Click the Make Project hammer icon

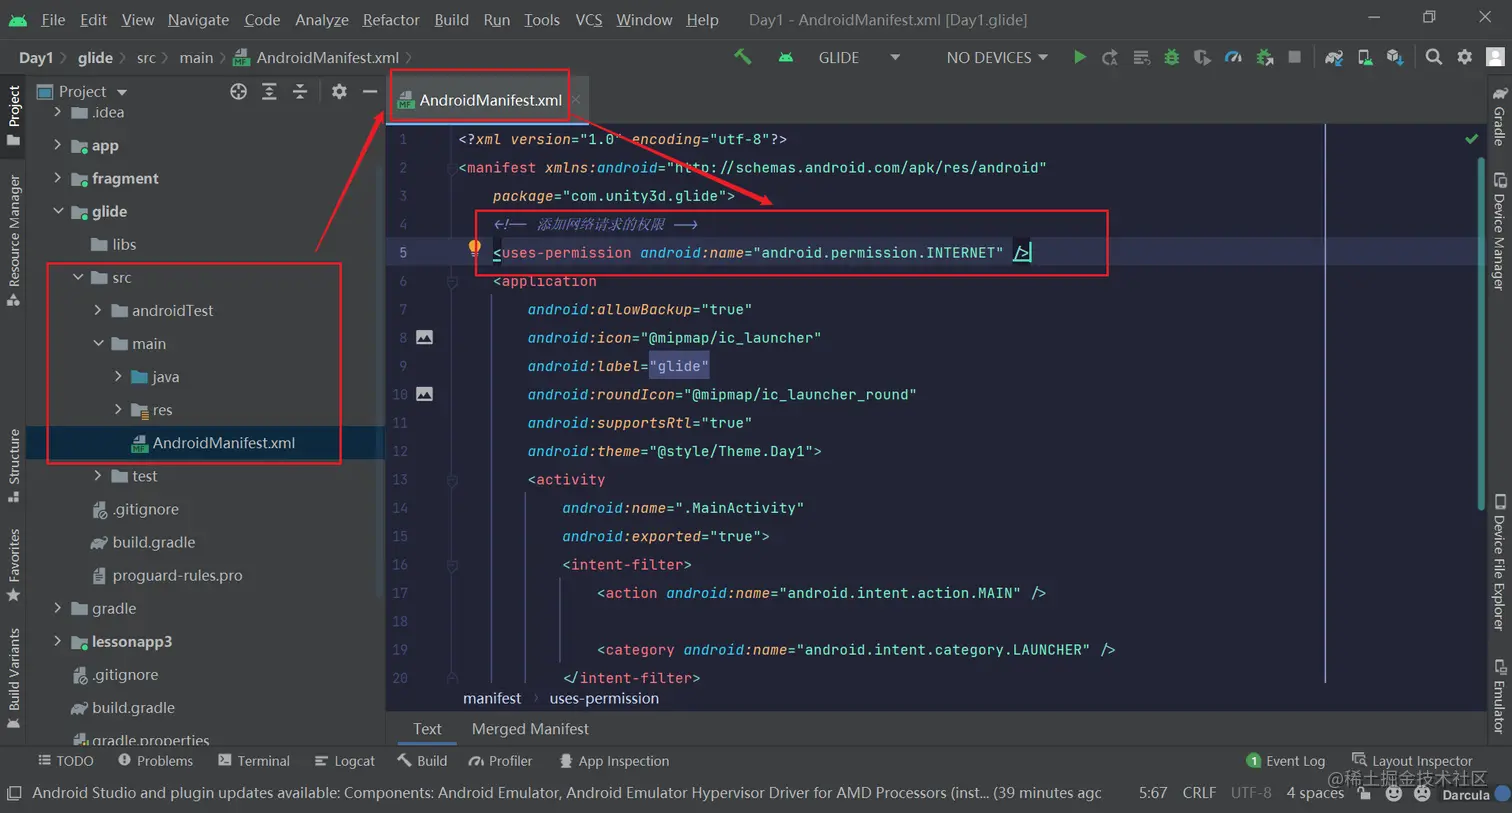click(x=742, y=57)
